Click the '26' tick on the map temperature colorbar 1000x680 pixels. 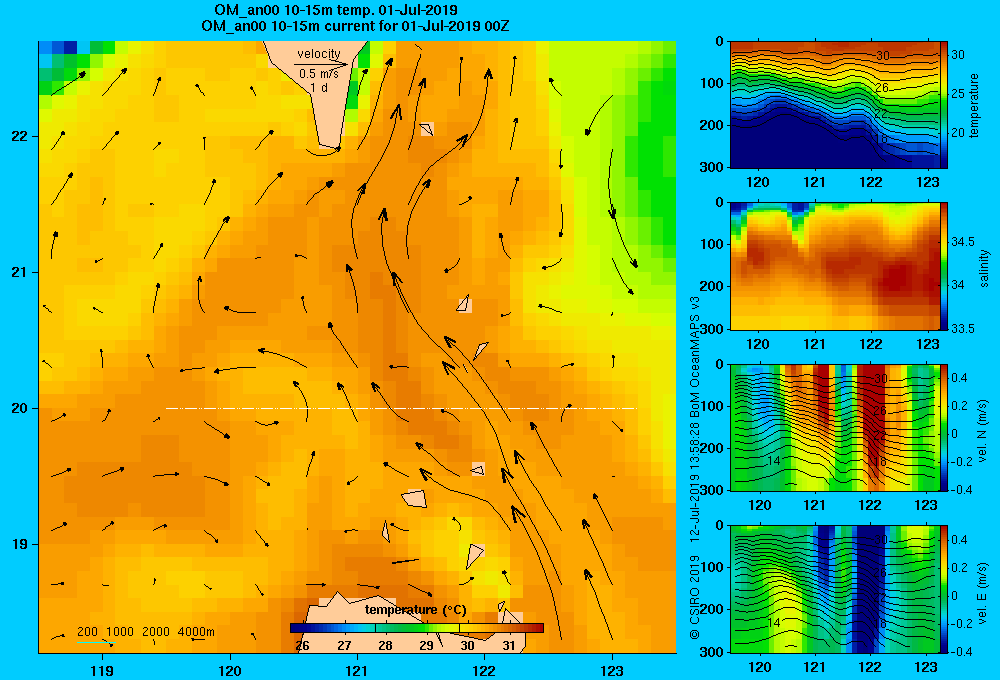coord(302,646)
